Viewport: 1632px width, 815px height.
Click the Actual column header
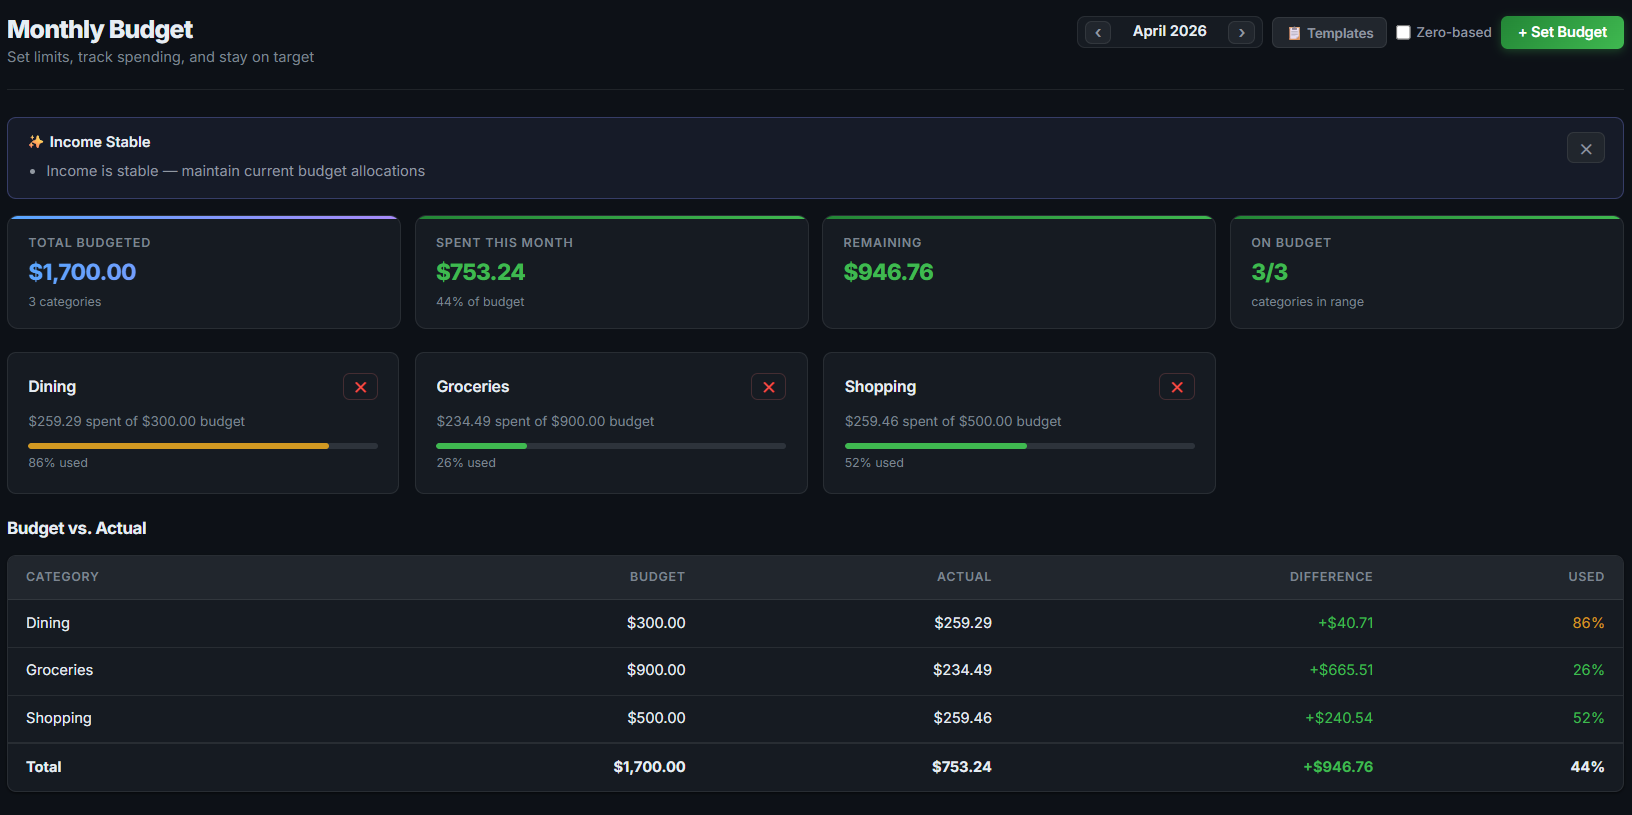click(964, 577)
